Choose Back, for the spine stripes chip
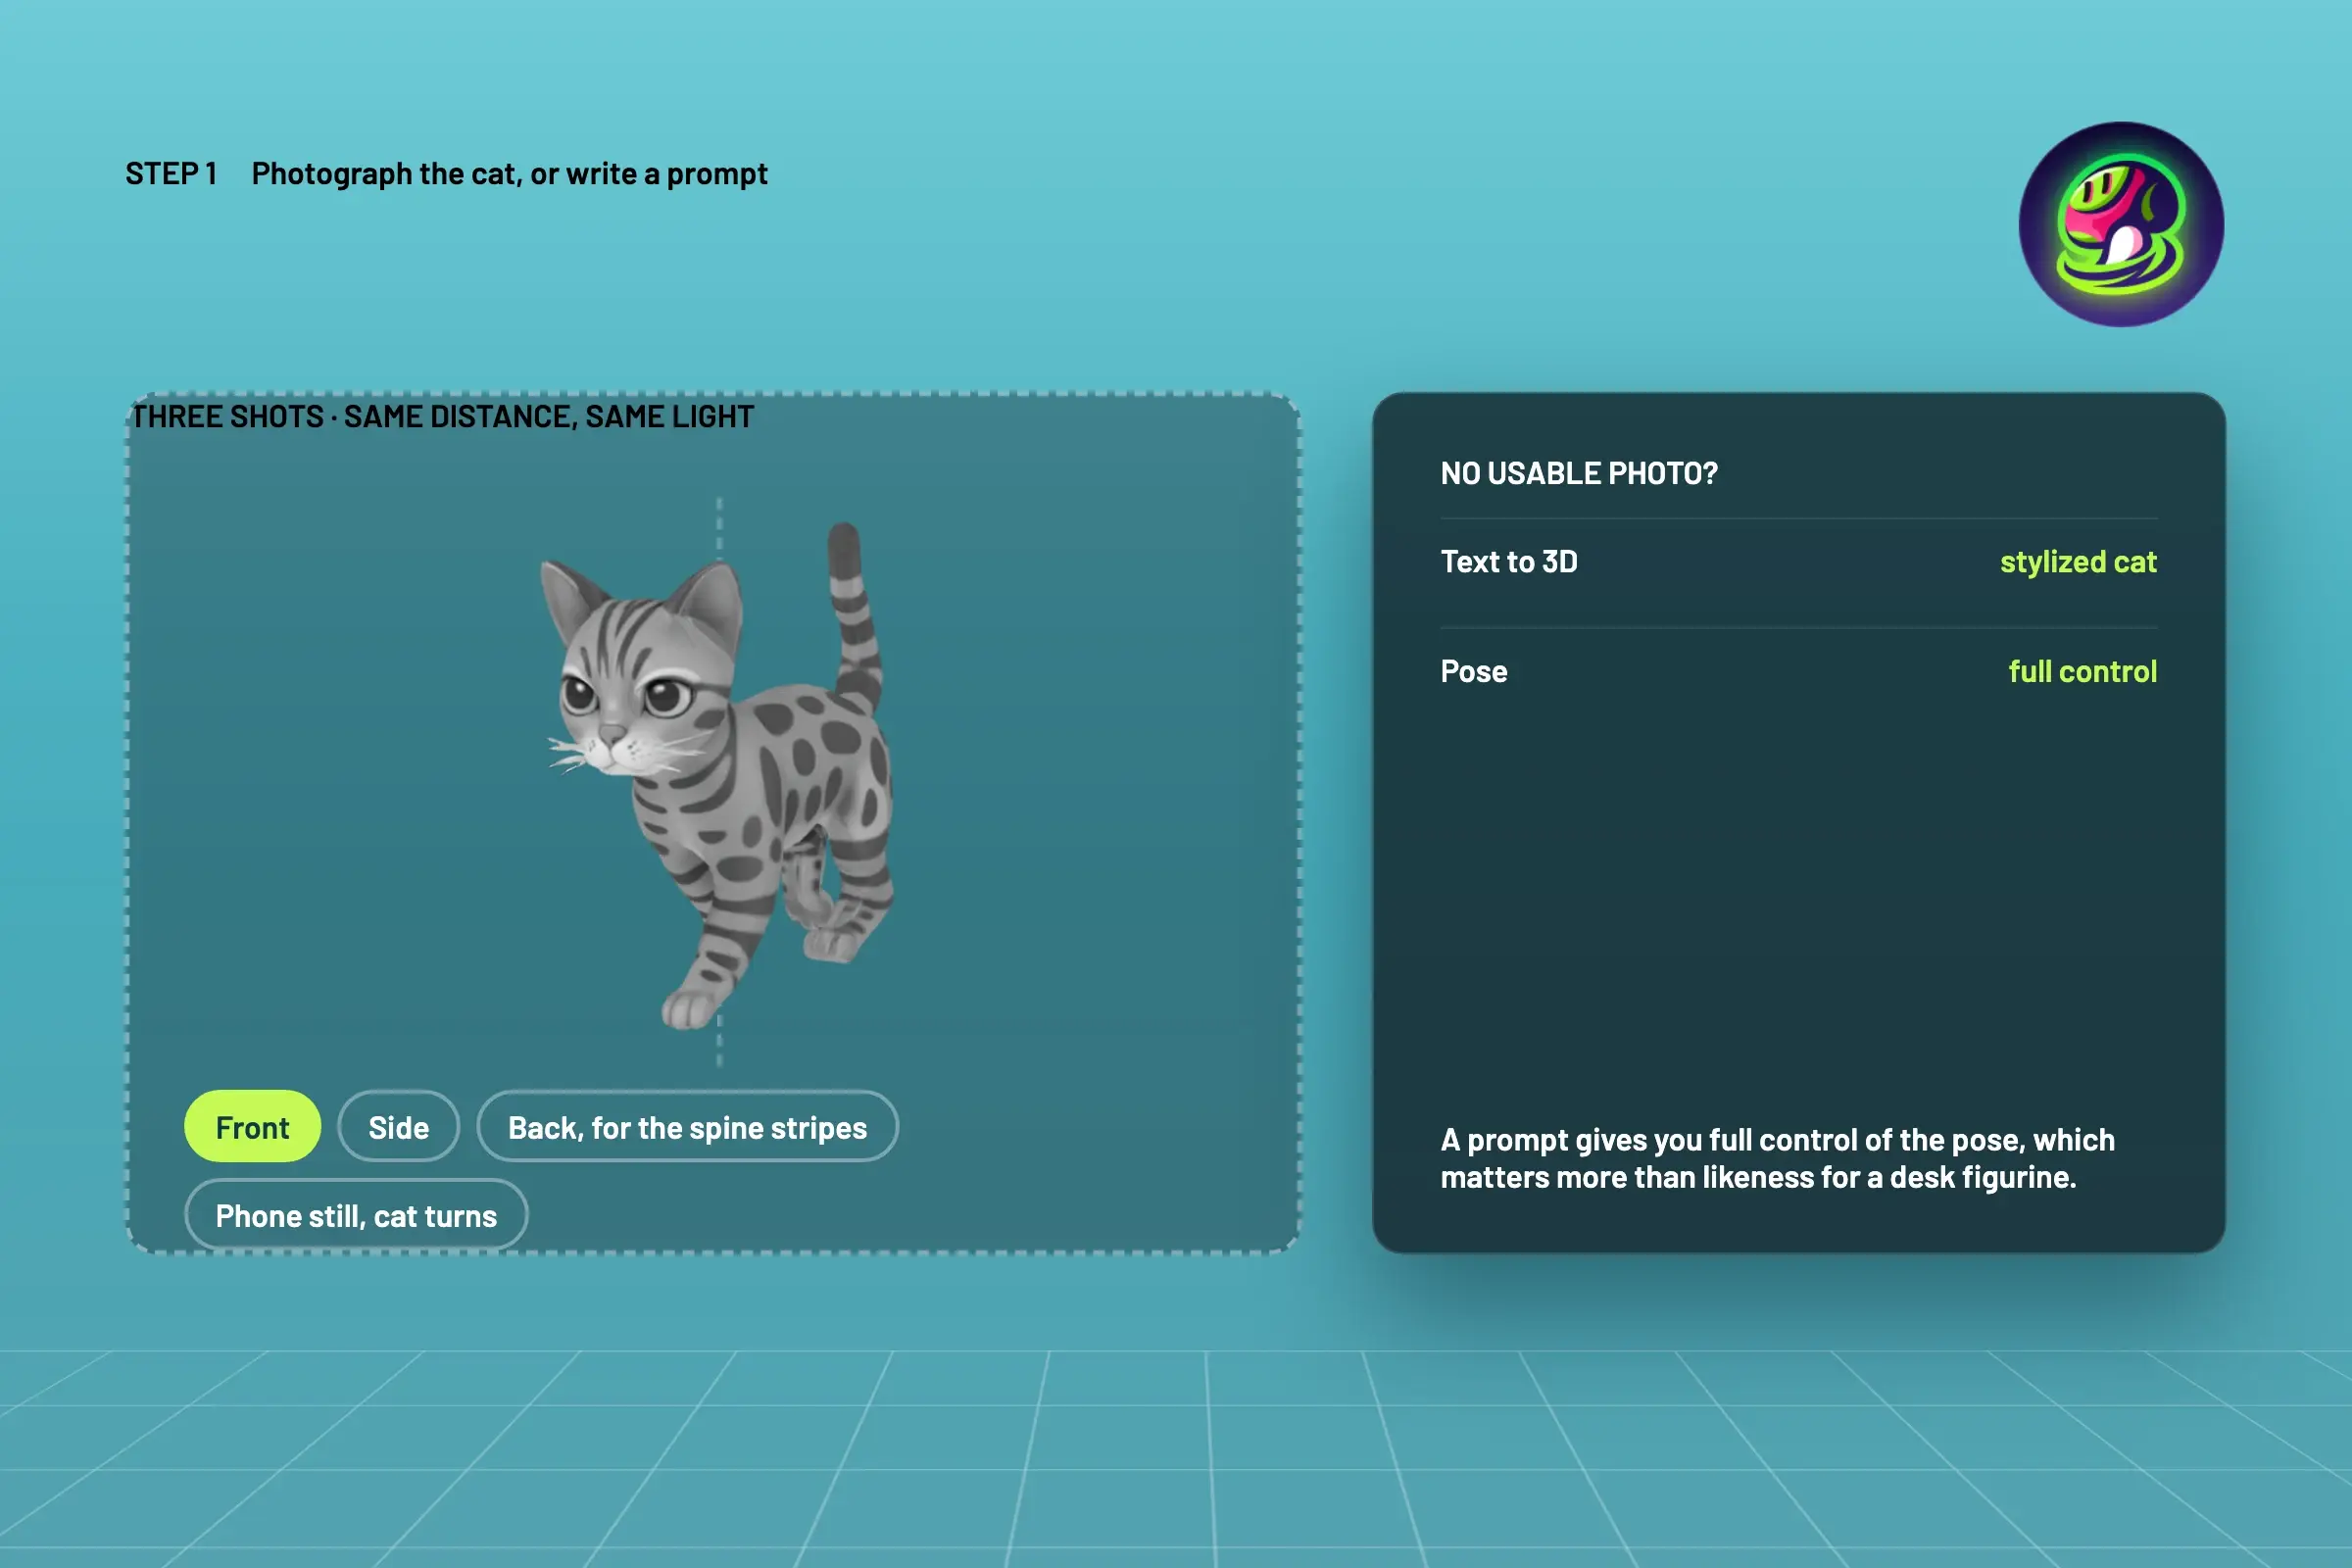 [687, 1127]
